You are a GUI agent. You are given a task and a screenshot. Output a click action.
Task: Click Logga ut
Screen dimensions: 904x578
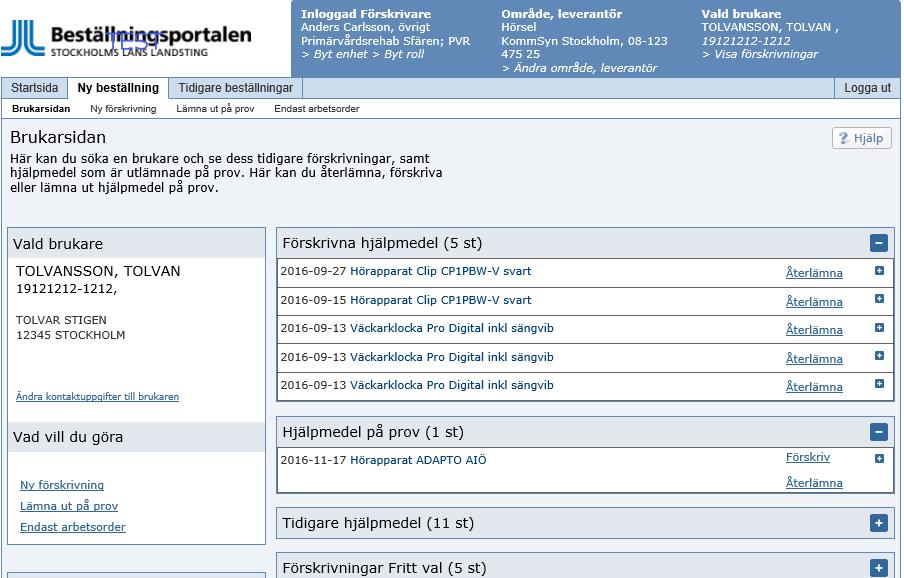[x=867, y=88]
